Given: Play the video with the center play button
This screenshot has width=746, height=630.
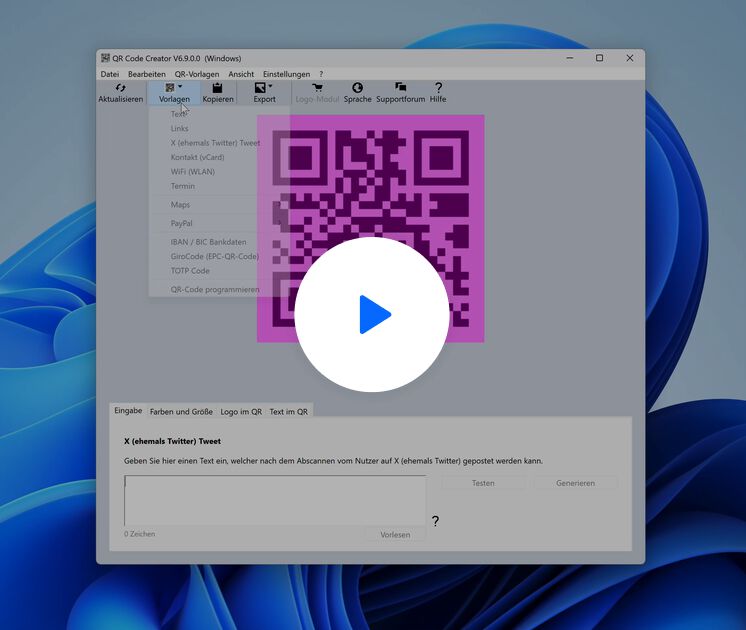Looking at the screenshot, I should 372,315.
